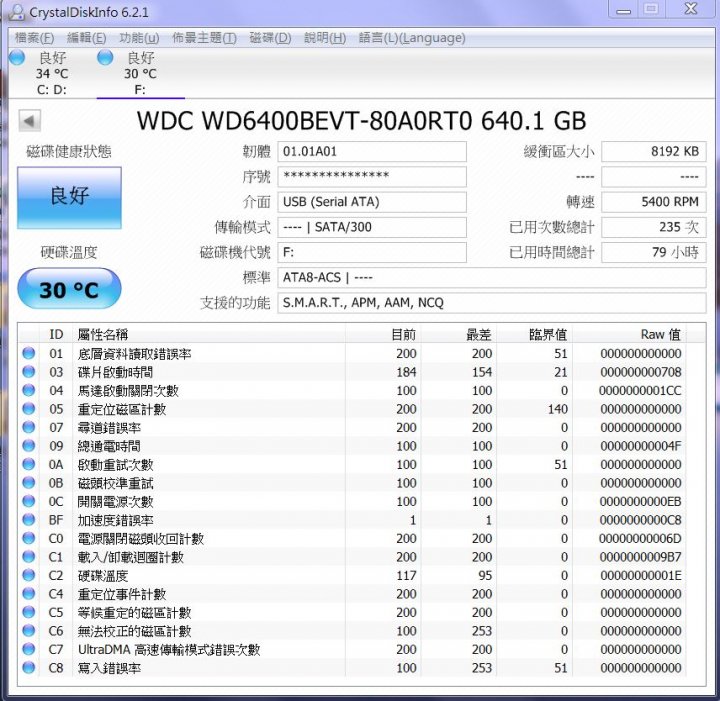Click the transfer mode field SATA/300

point(372,227)
